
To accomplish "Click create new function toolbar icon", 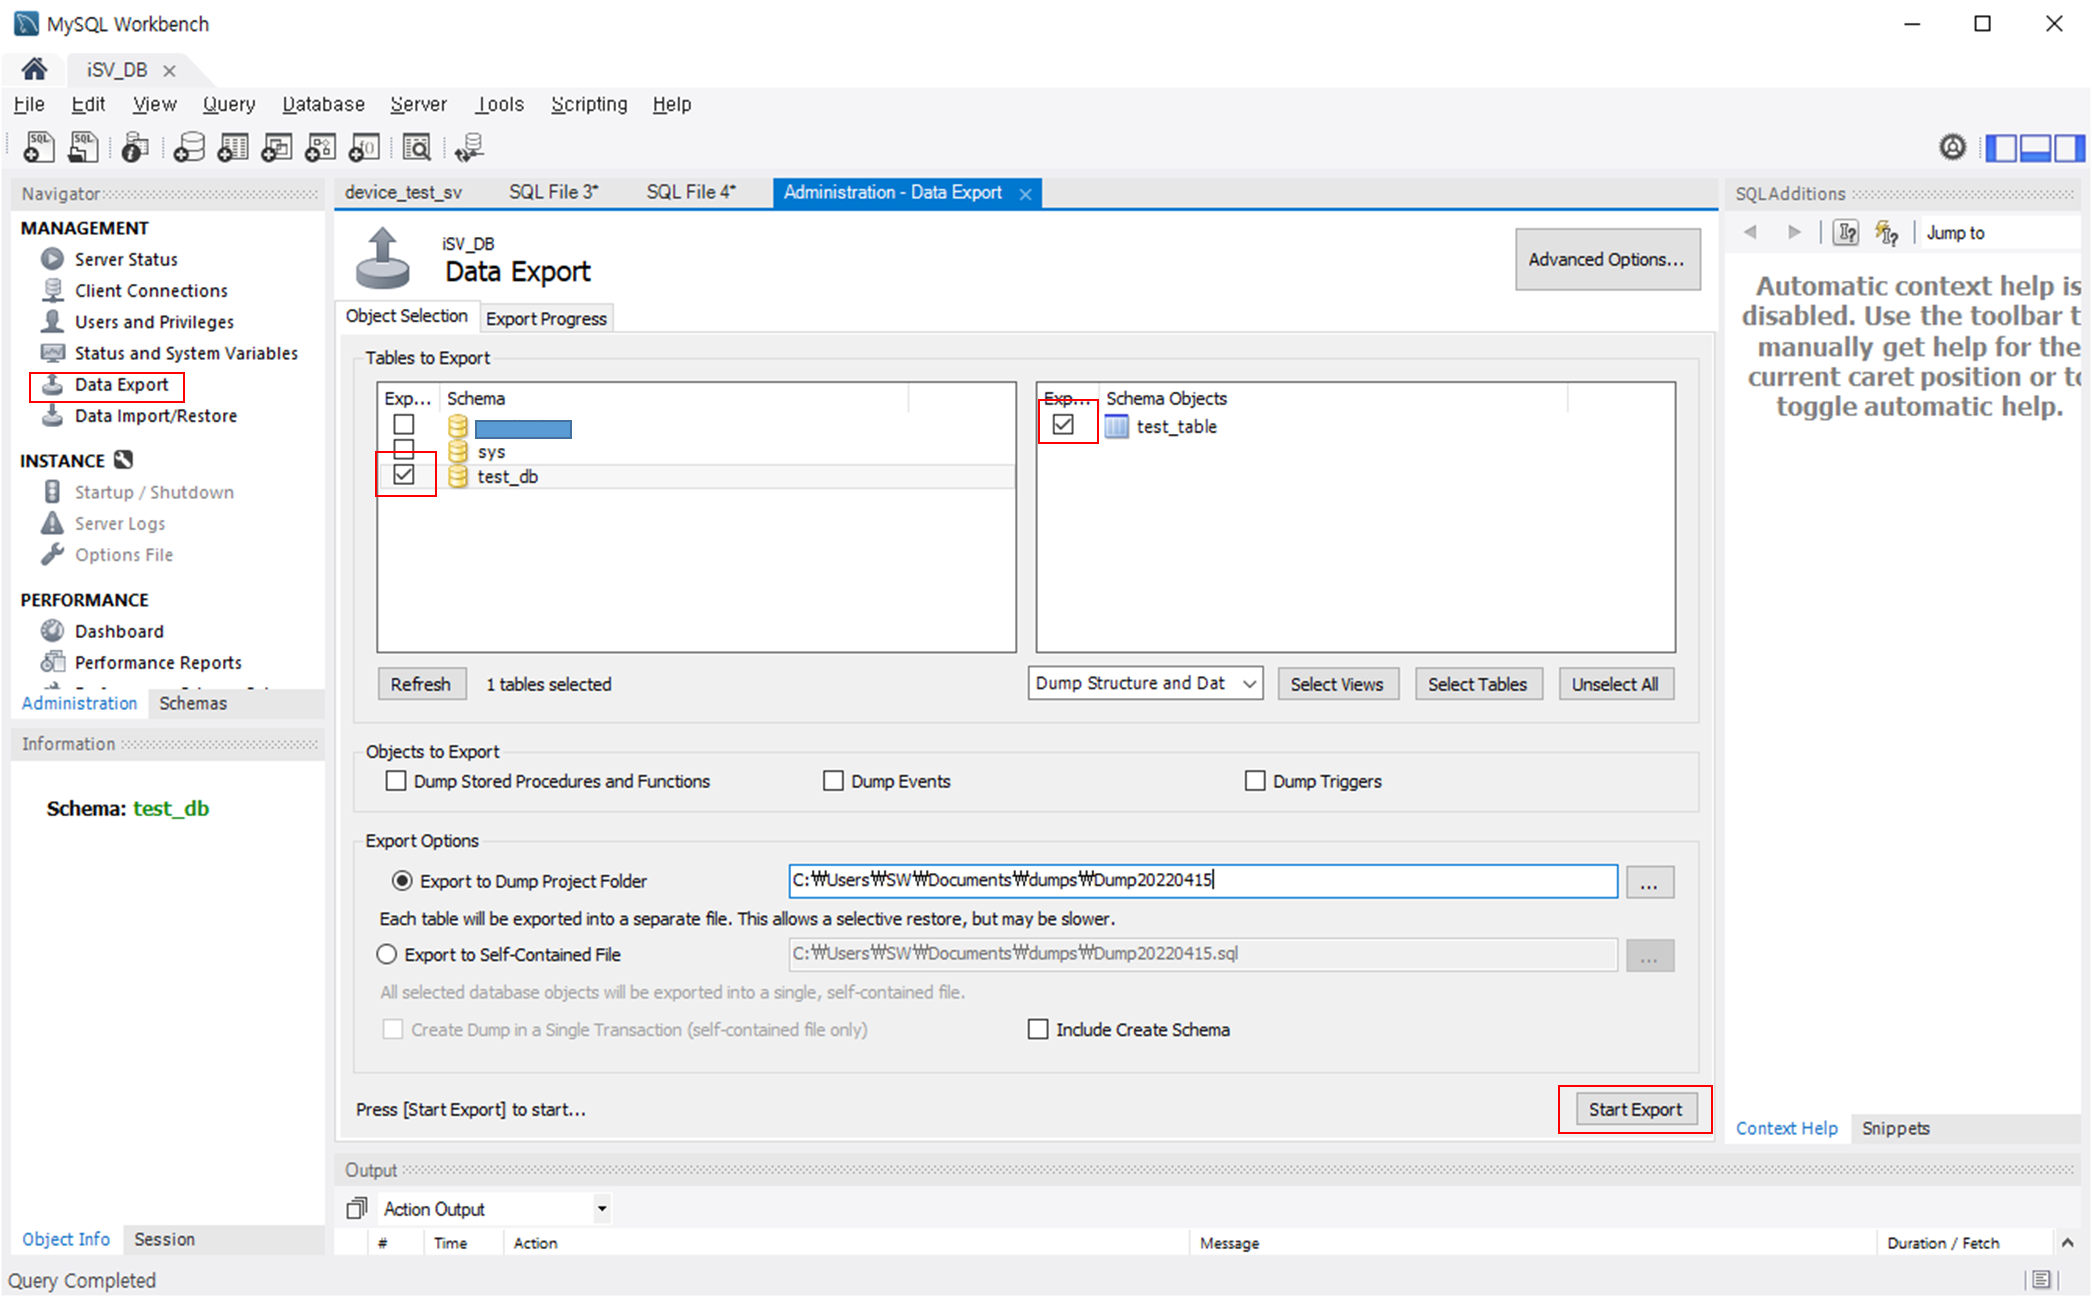I will pos(364,148).
